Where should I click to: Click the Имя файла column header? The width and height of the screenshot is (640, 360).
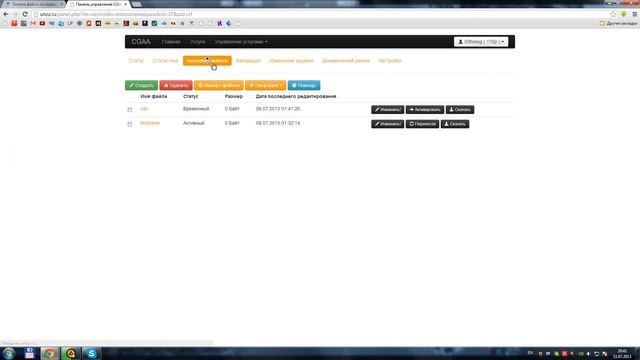pyautogui.click(x=153, y=96)
